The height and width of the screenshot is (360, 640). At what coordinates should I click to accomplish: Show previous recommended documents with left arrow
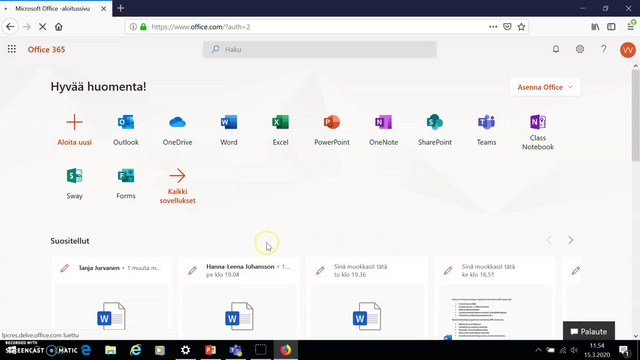click(x=549, y=240)
